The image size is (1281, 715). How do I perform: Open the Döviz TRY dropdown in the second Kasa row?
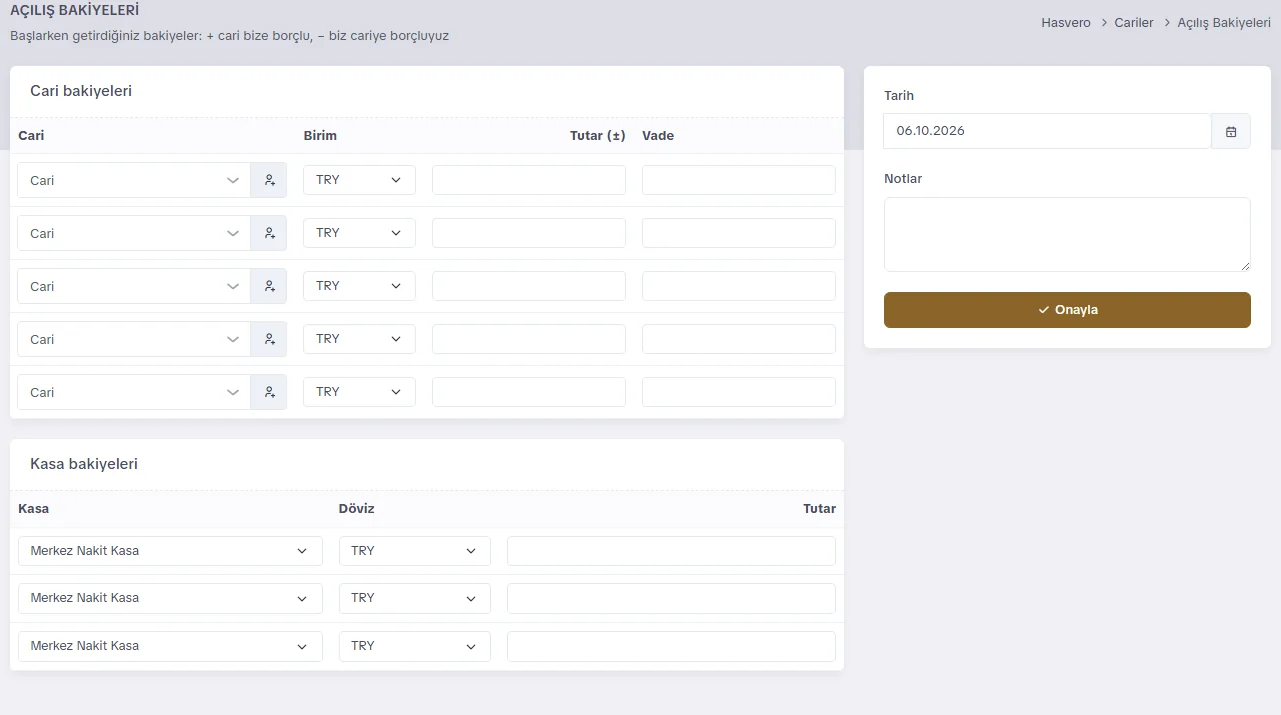415,598
